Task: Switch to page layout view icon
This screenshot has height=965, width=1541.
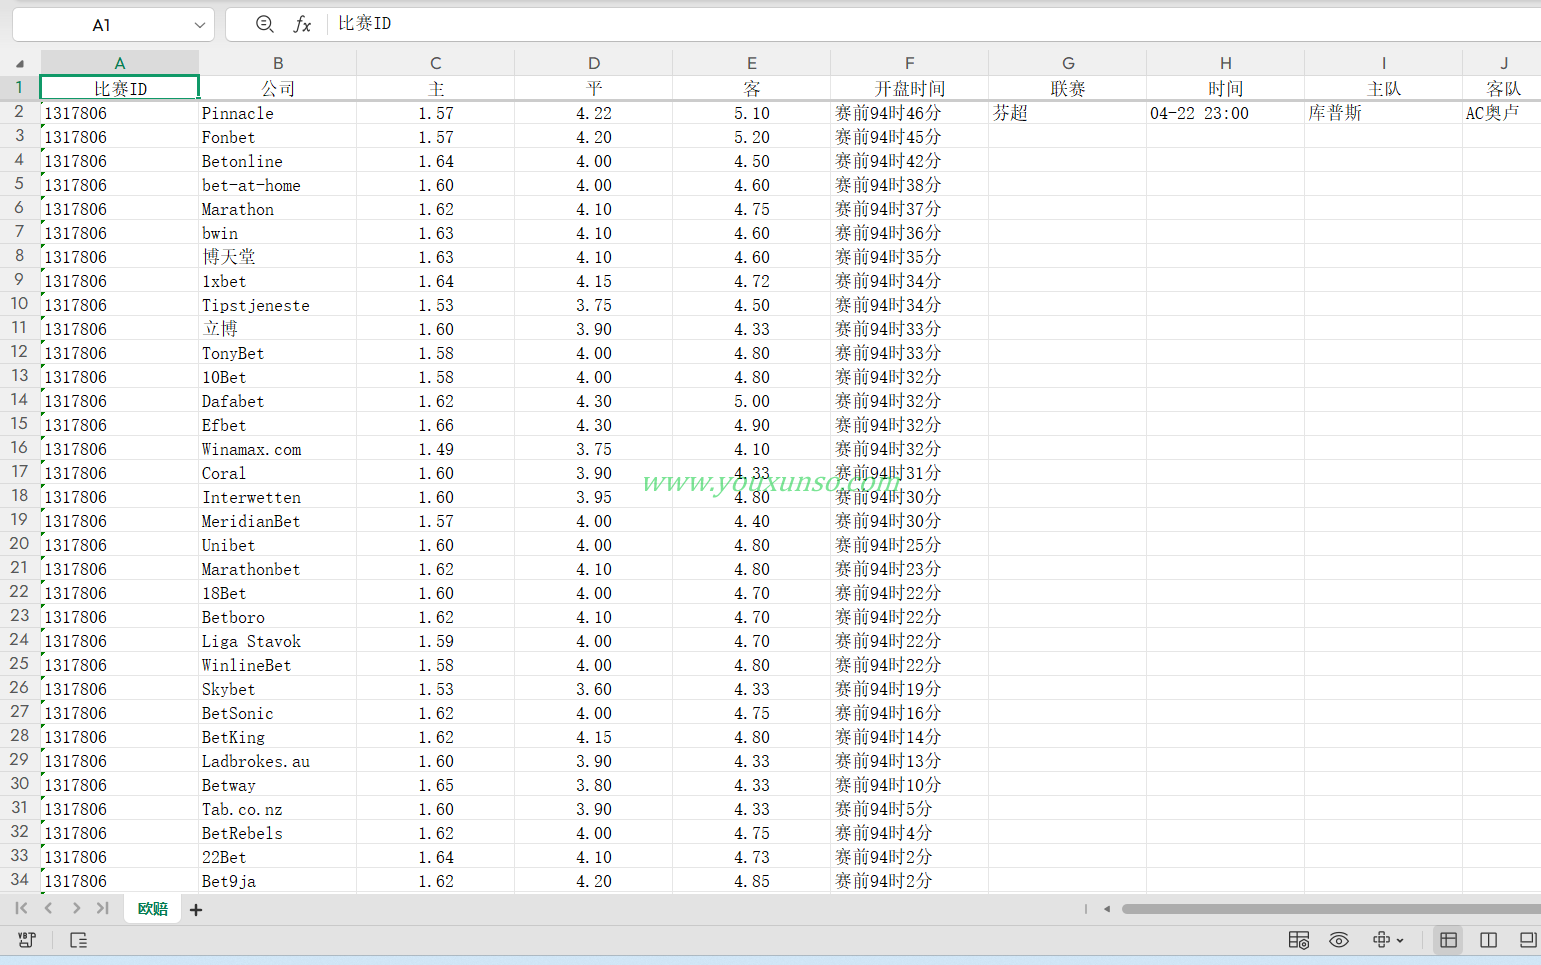Action: (x=1527, y=940)
